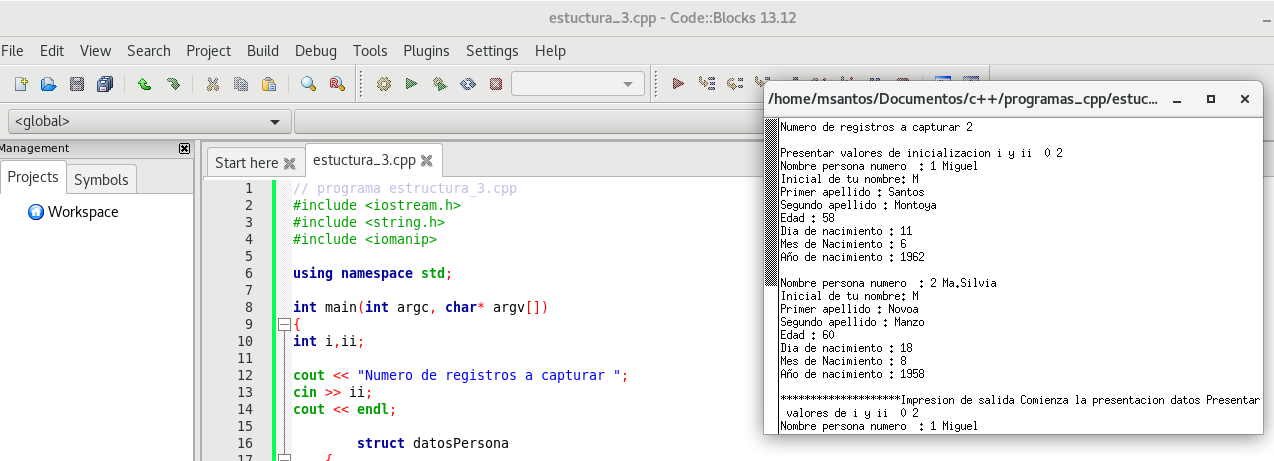Click the Build gear icon
This screenshot has width=1274, height=461.
point(383,85)
